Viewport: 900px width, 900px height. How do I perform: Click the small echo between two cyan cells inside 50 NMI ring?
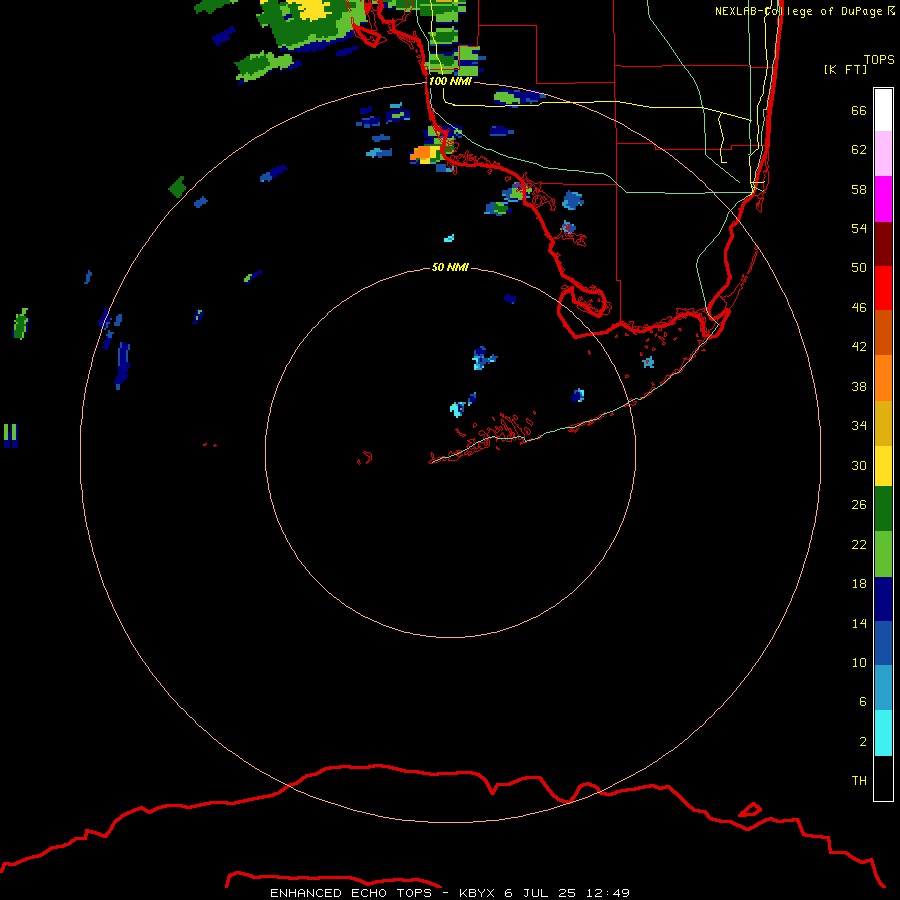point(472,398)
